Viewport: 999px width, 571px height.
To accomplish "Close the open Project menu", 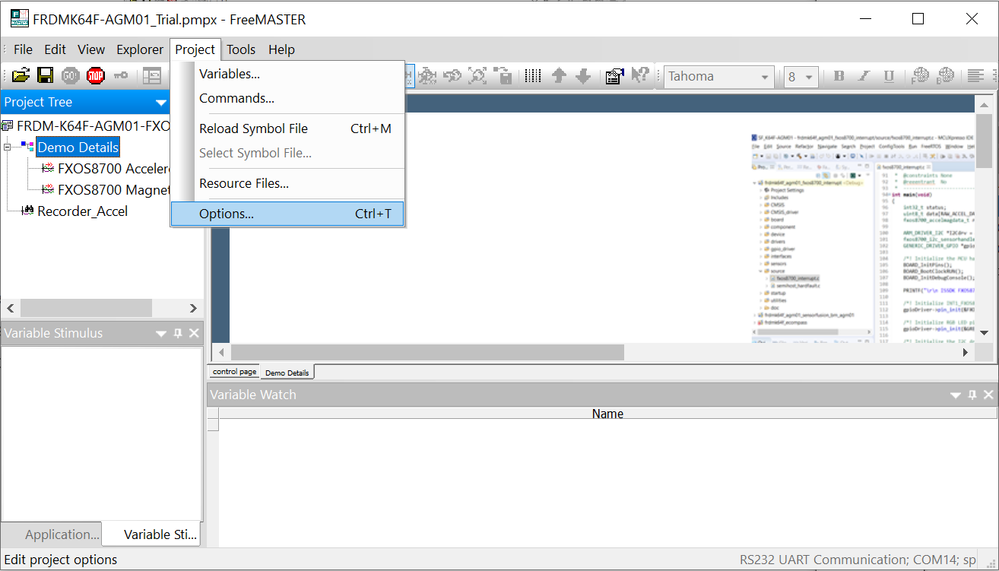I will point(195,49).
